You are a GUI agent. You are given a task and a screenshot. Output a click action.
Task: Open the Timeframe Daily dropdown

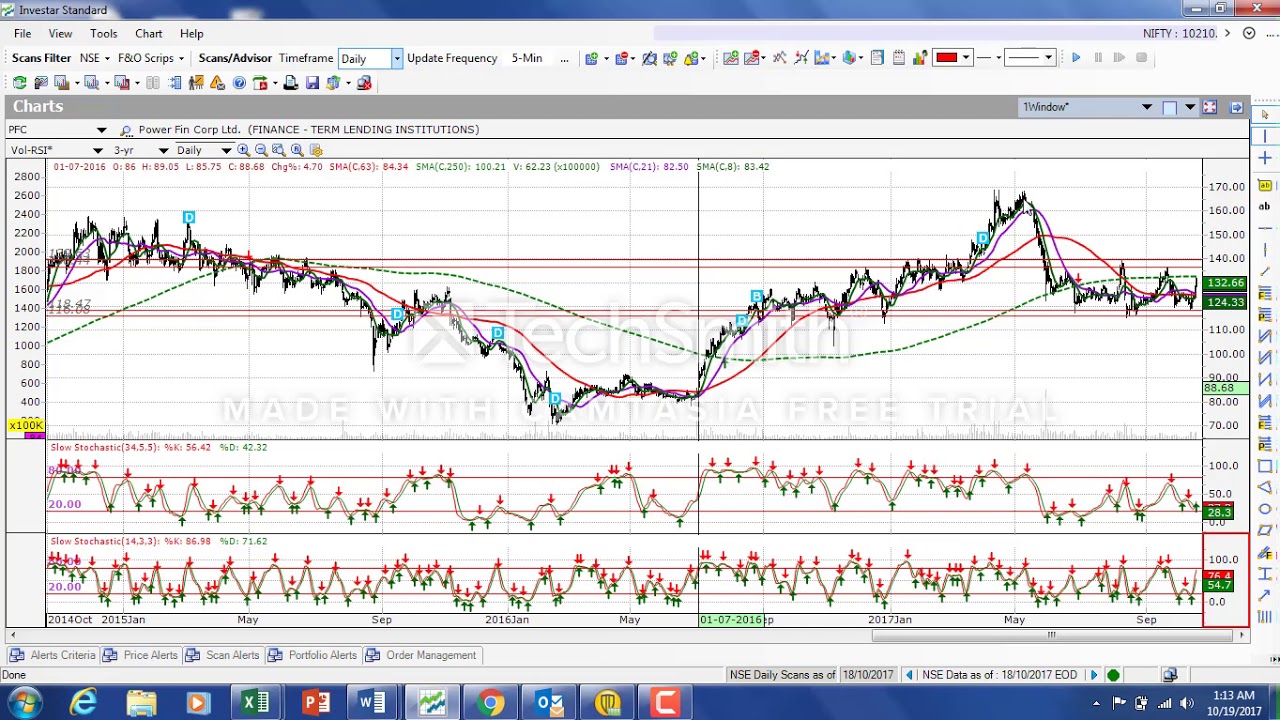click(396, 58)
